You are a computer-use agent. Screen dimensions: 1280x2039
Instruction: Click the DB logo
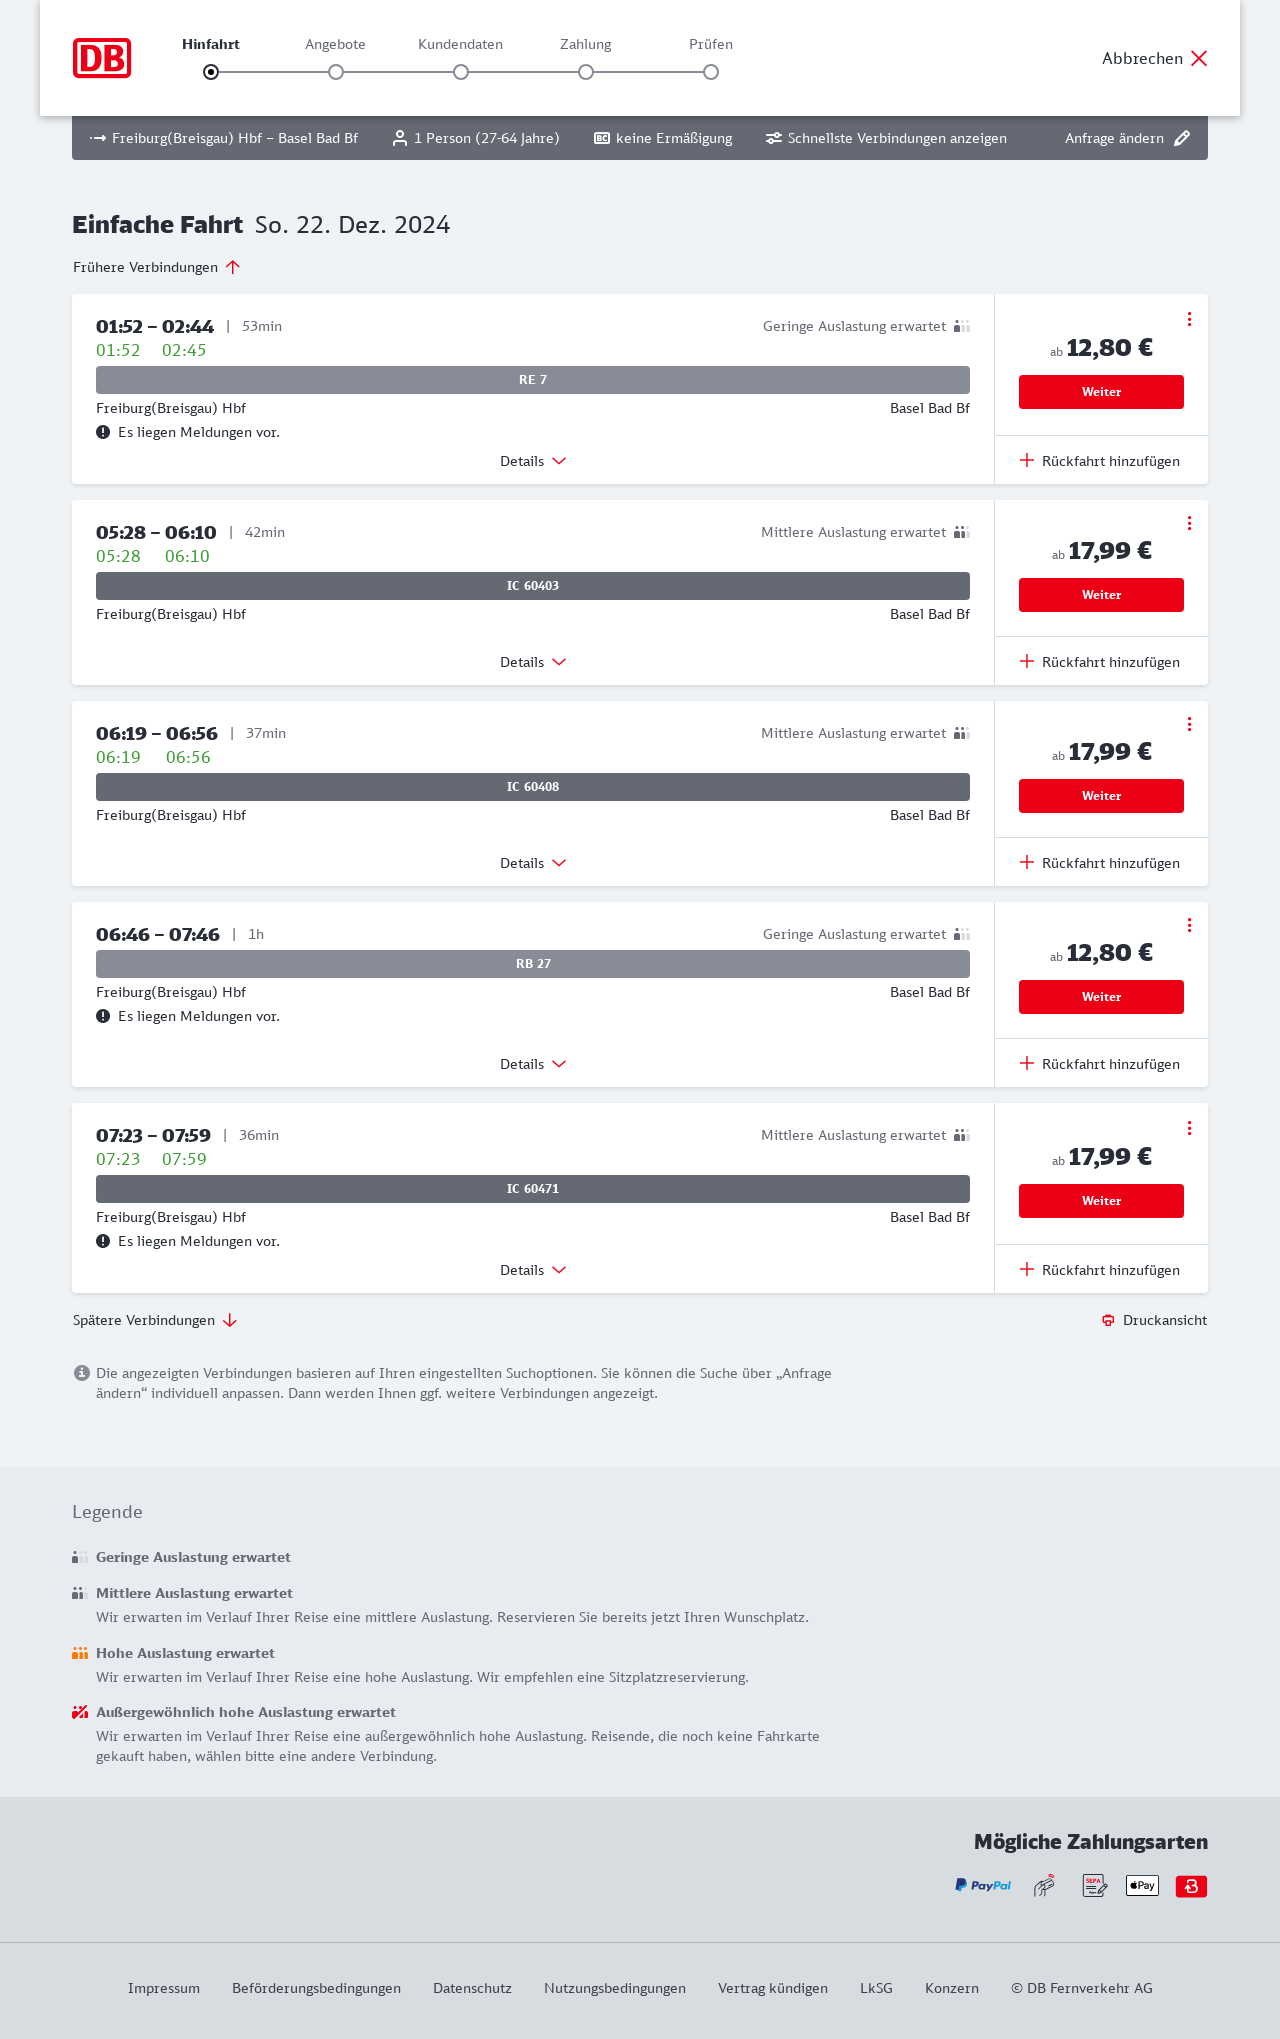(102, 58)
